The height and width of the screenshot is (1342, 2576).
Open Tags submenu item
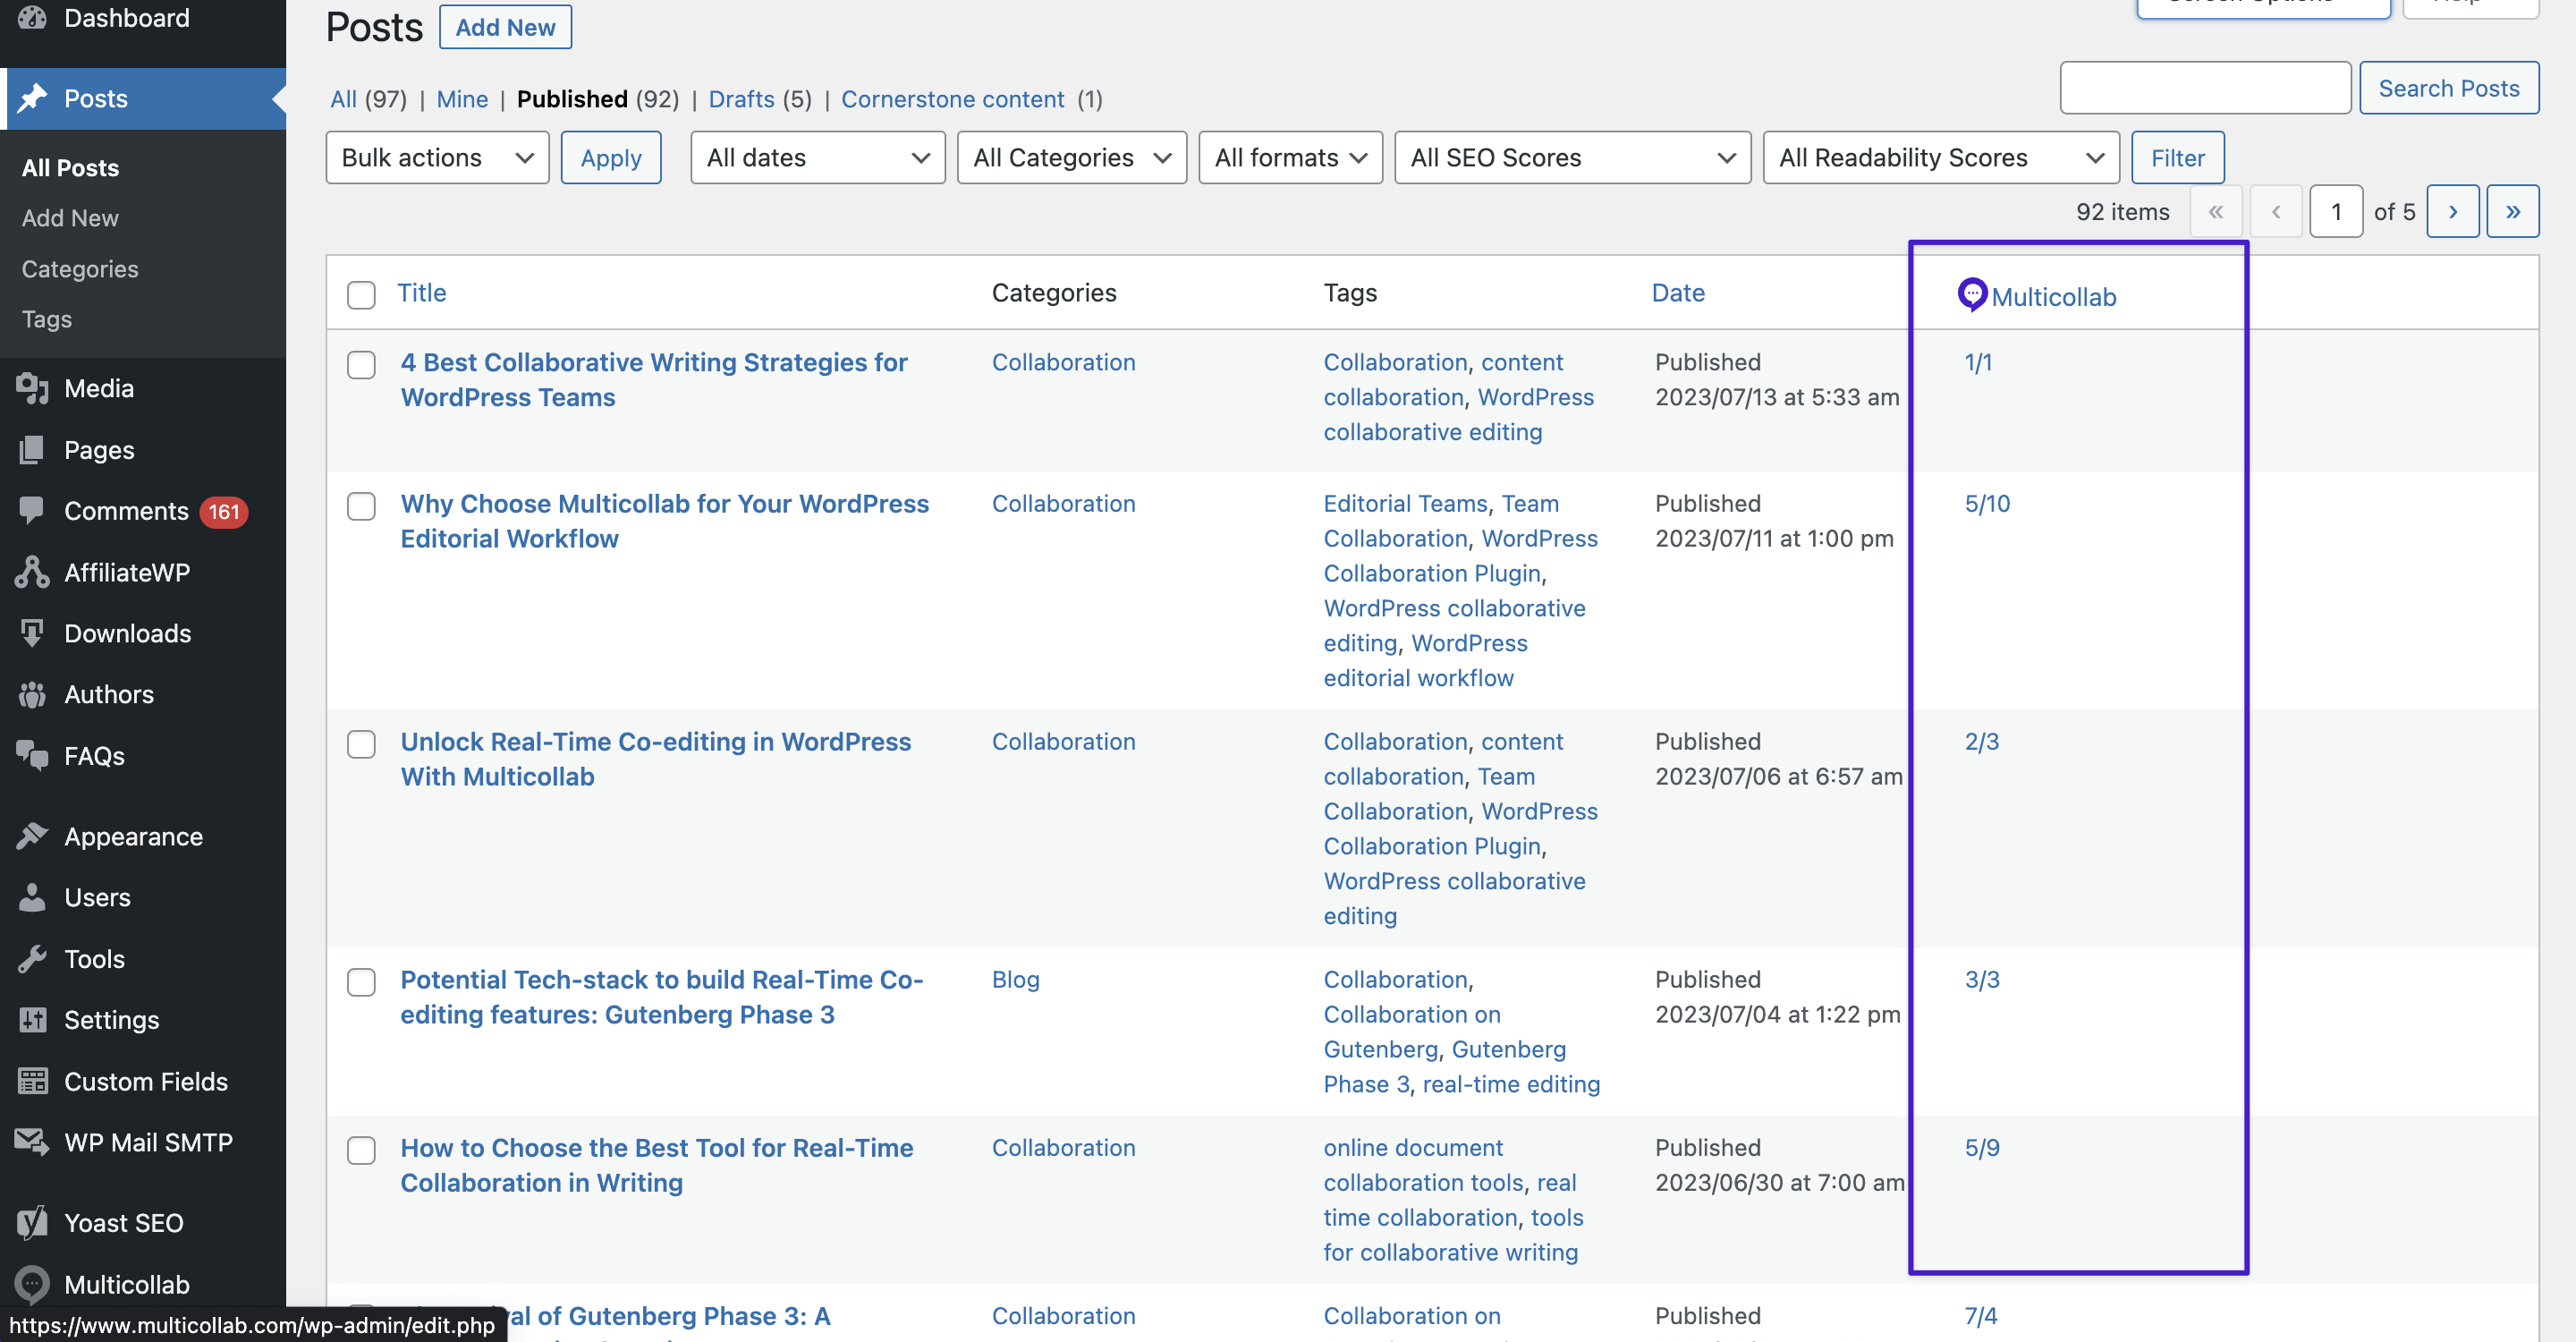[x=47, y=319]
